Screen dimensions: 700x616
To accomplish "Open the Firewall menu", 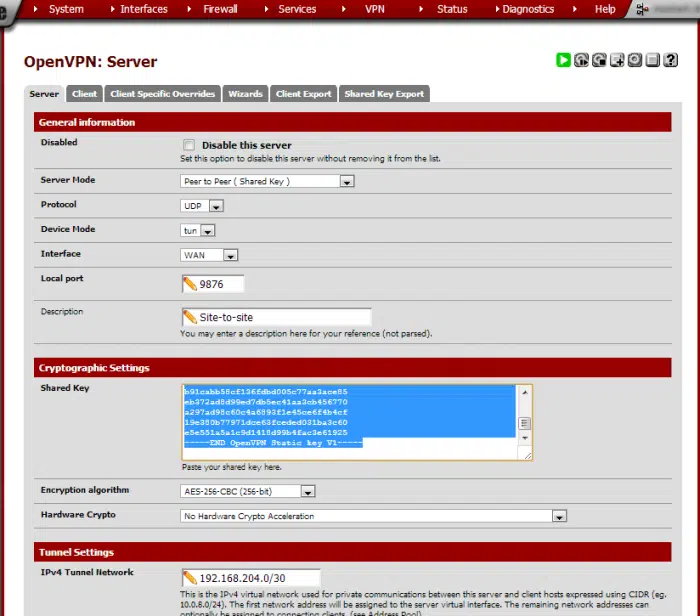I will (x=220, y=9).
